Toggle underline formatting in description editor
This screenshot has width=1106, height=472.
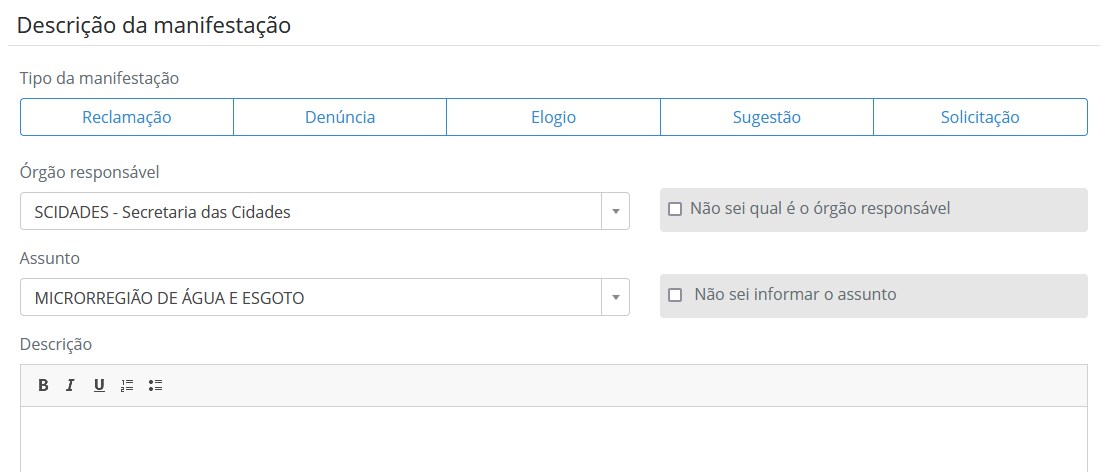99,385
